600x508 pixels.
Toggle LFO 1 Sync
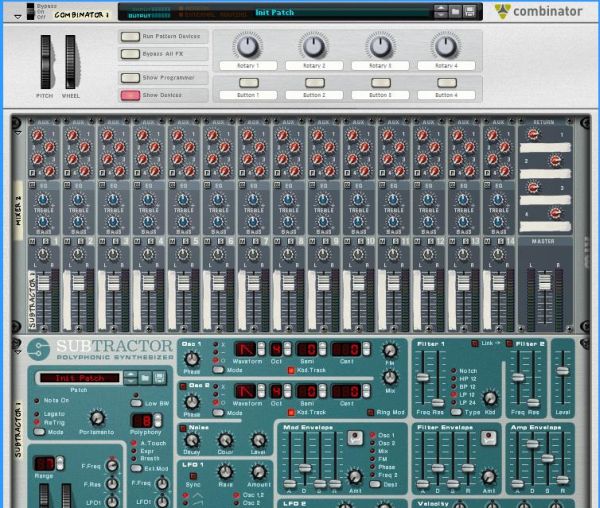point(193,476)
